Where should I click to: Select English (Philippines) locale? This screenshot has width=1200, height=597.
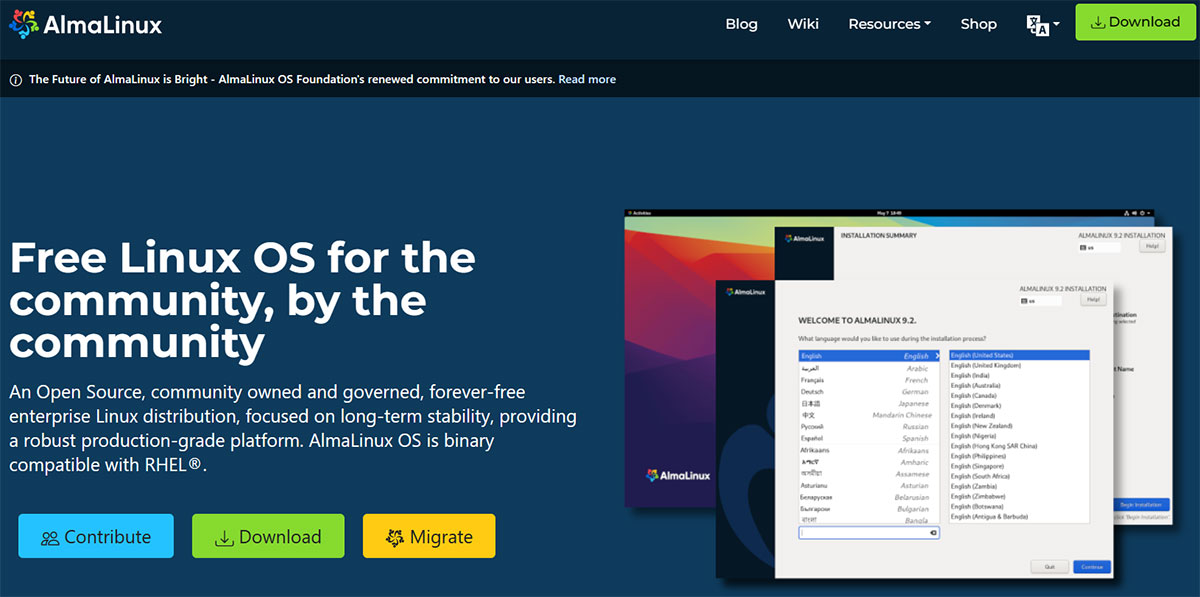[1019, 456]
